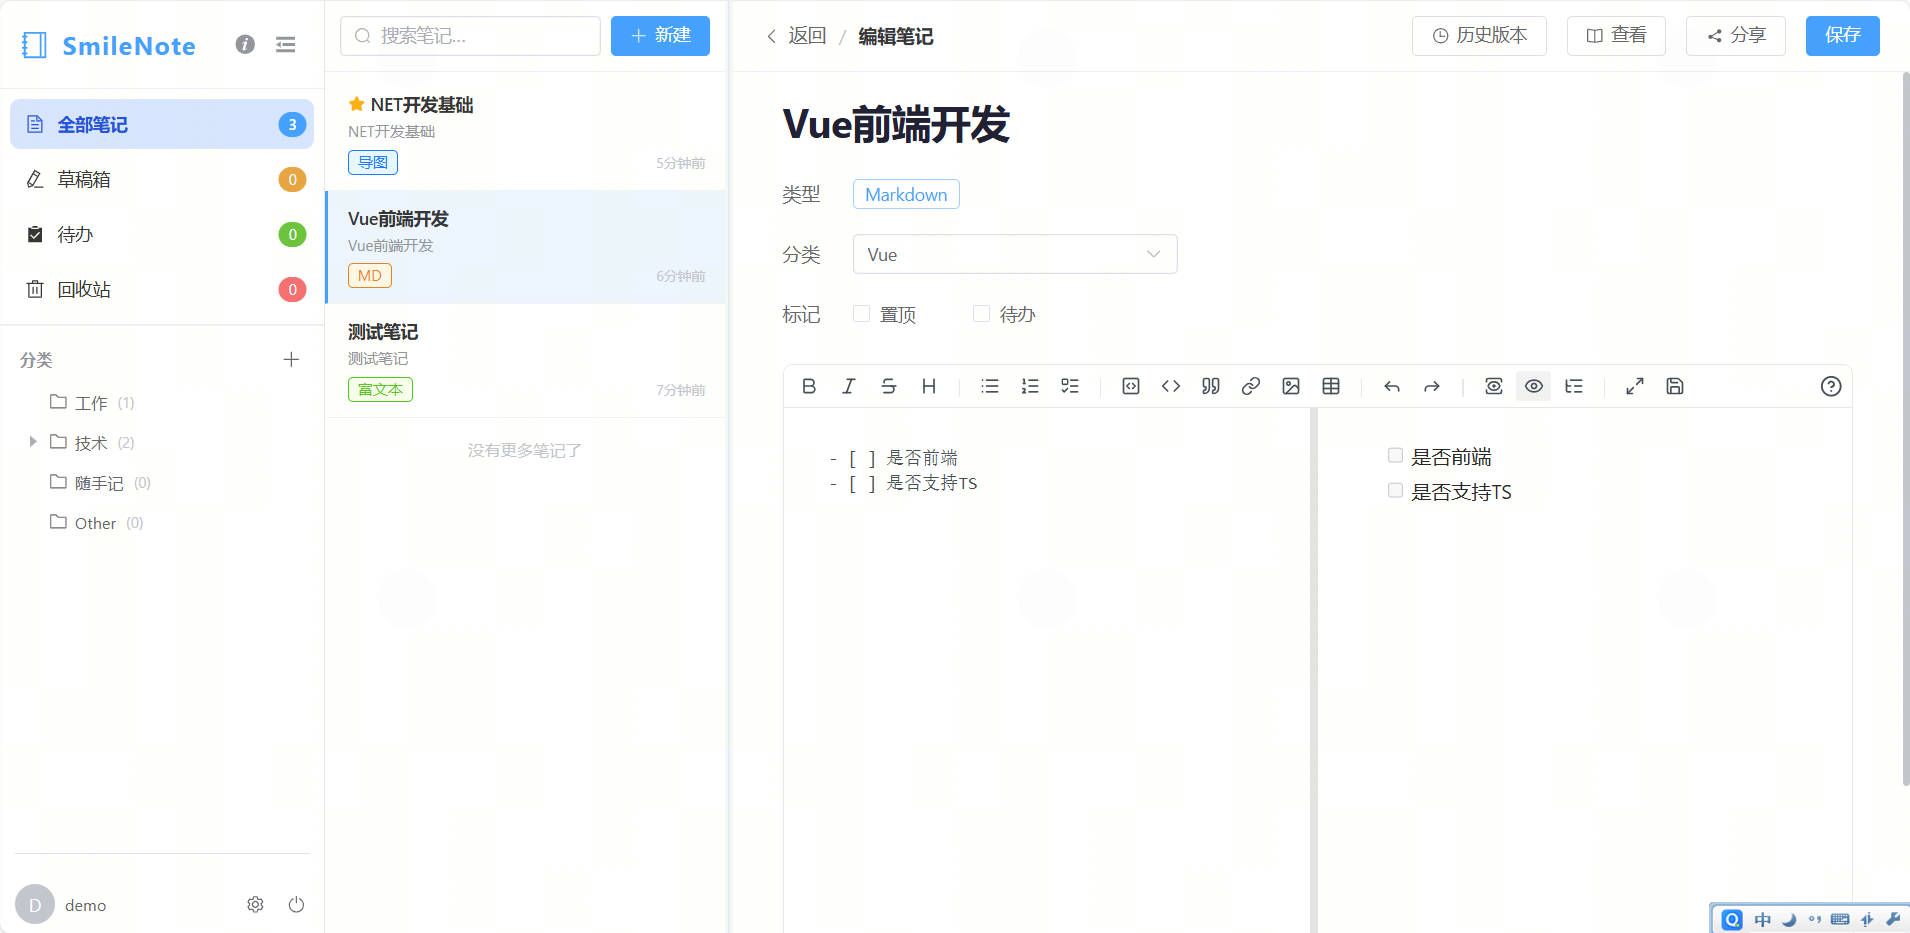This screenshot has width=1910, height=933.
Task: Expand the 技术 category folder
Action: click(33, 442)
